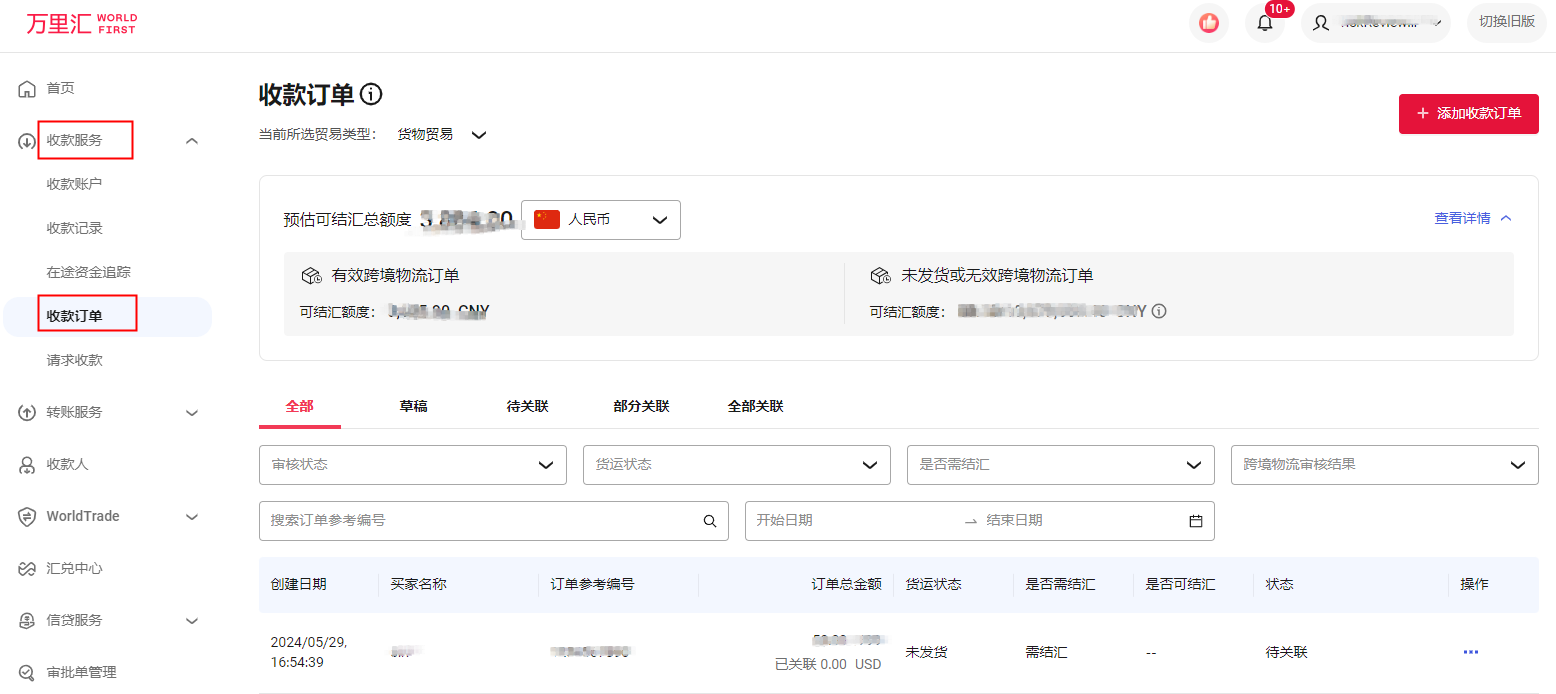Click the notification bell icon

1264,22
